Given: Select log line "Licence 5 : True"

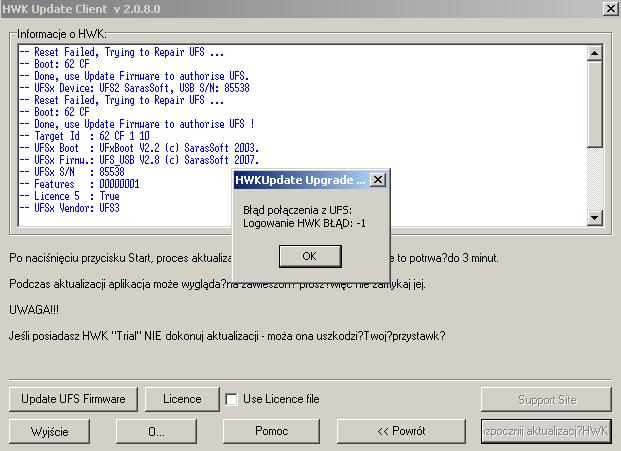Looking at the screenshot, I should pos(69,196).
